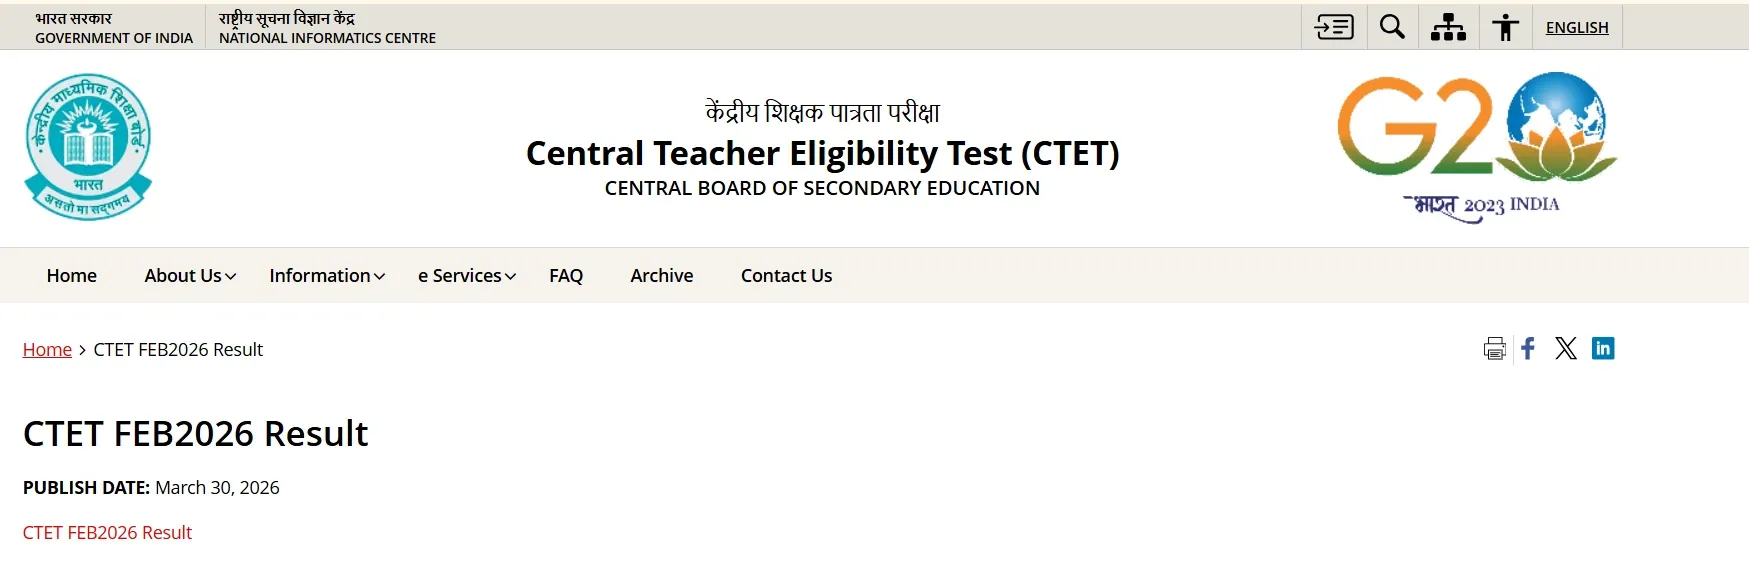This screenshot has width=1749, height=579.
Task: Activate the skip-to-main-content icon
Action: pos(1333,27)
